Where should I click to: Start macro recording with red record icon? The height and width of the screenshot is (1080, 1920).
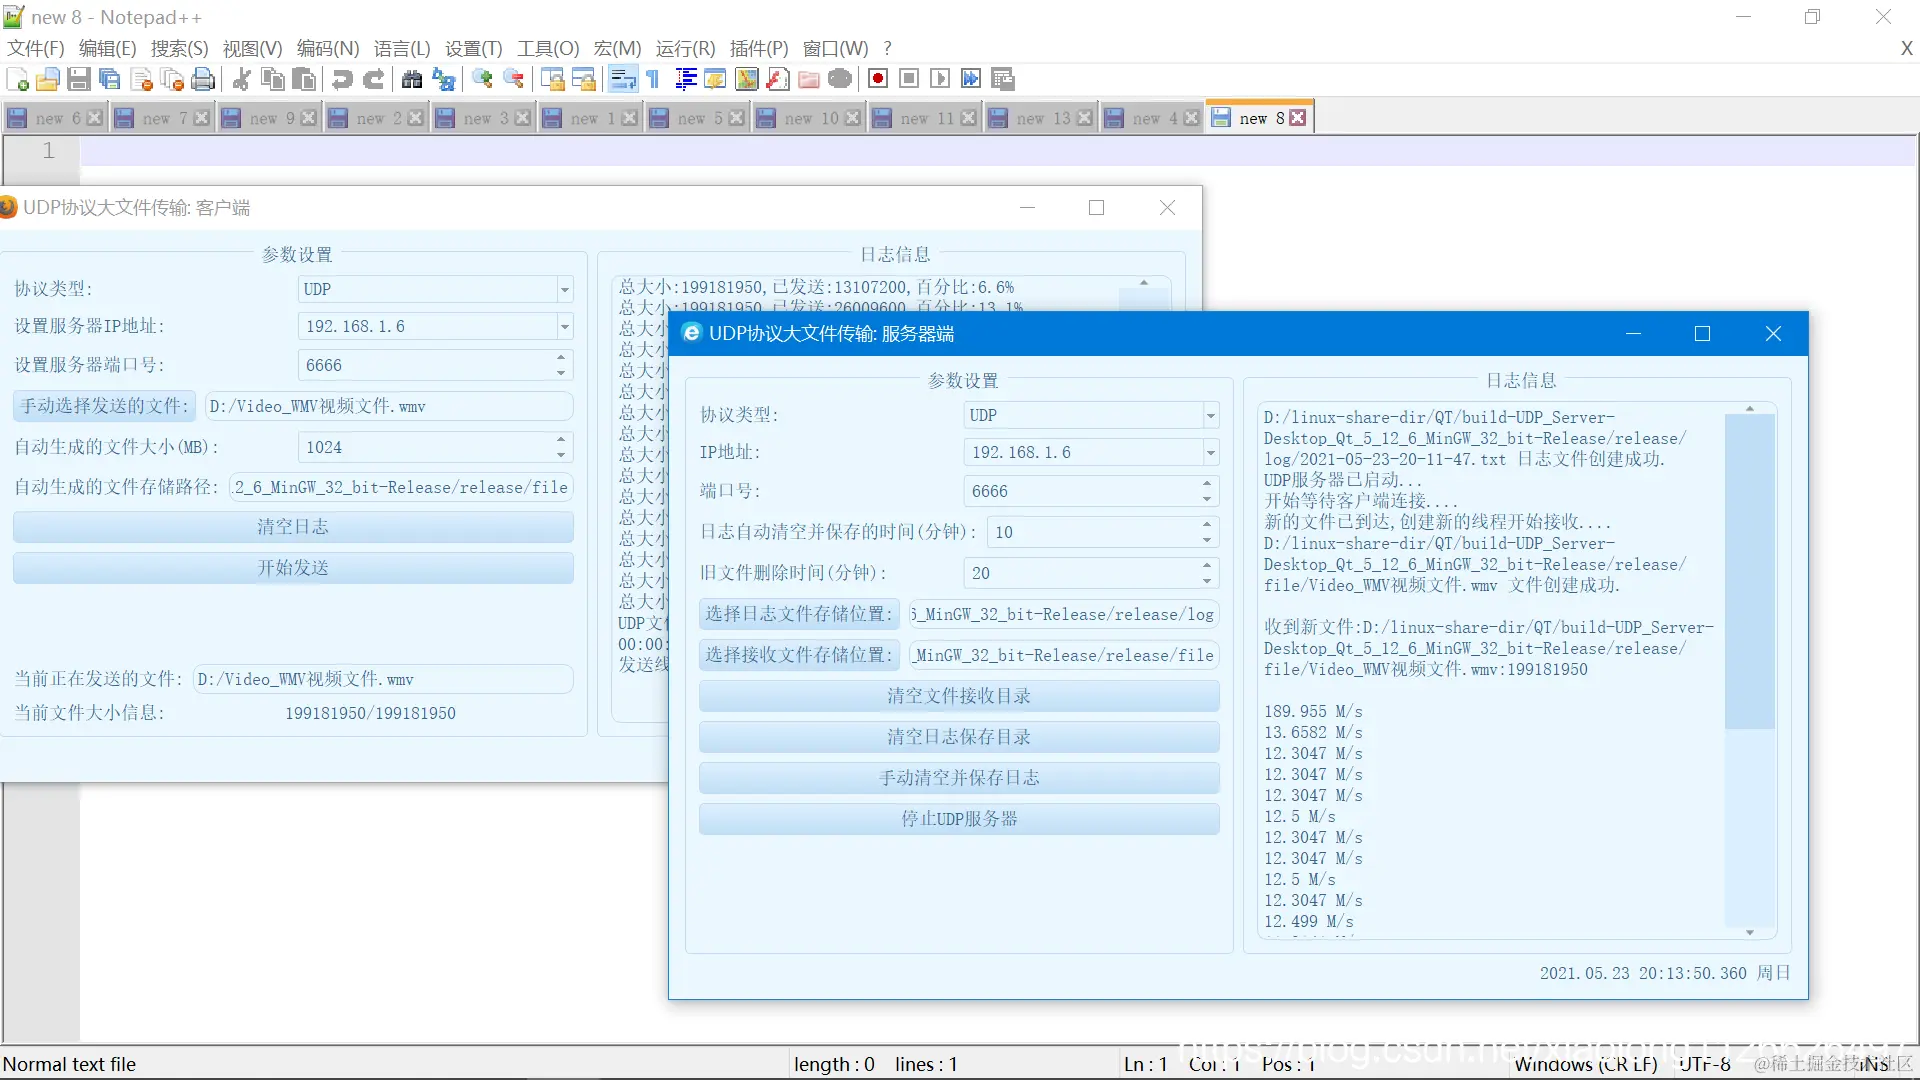878,79
